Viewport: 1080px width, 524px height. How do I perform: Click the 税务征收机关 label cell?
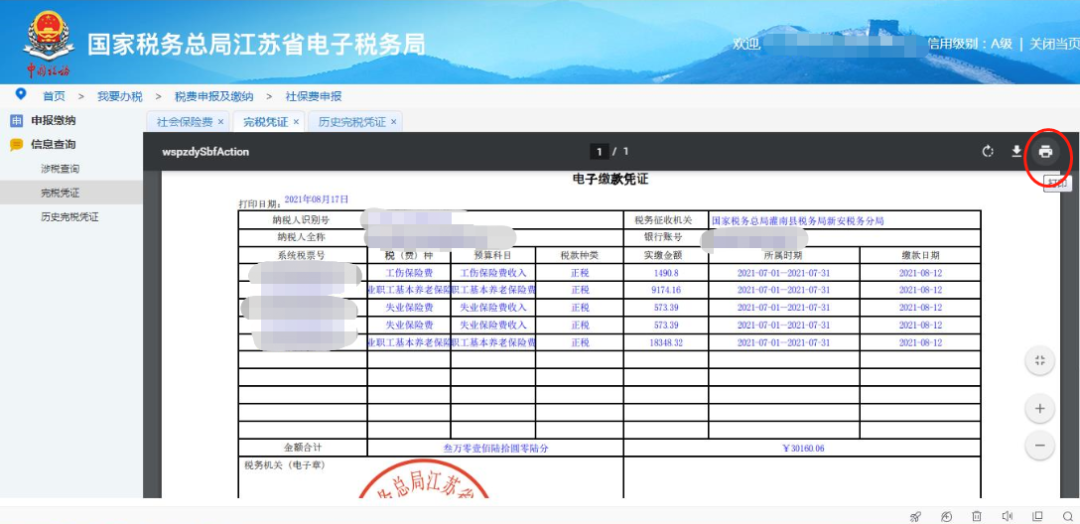[x=667, y=220]
